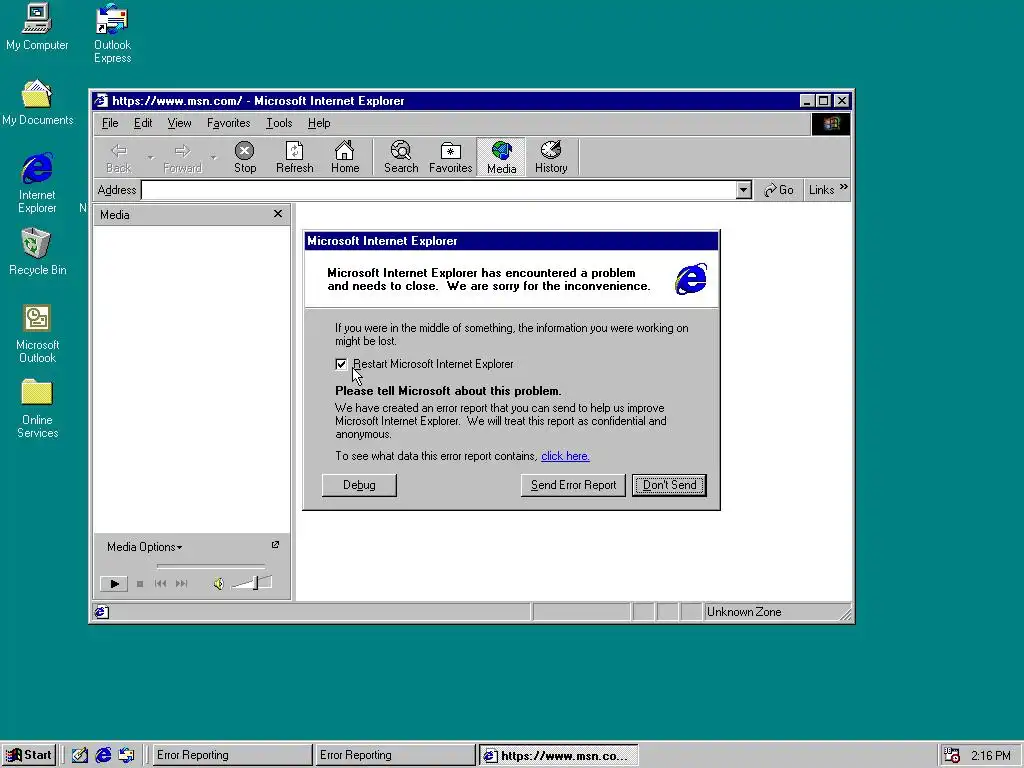Open the Favorites menu

click(229, 123)
